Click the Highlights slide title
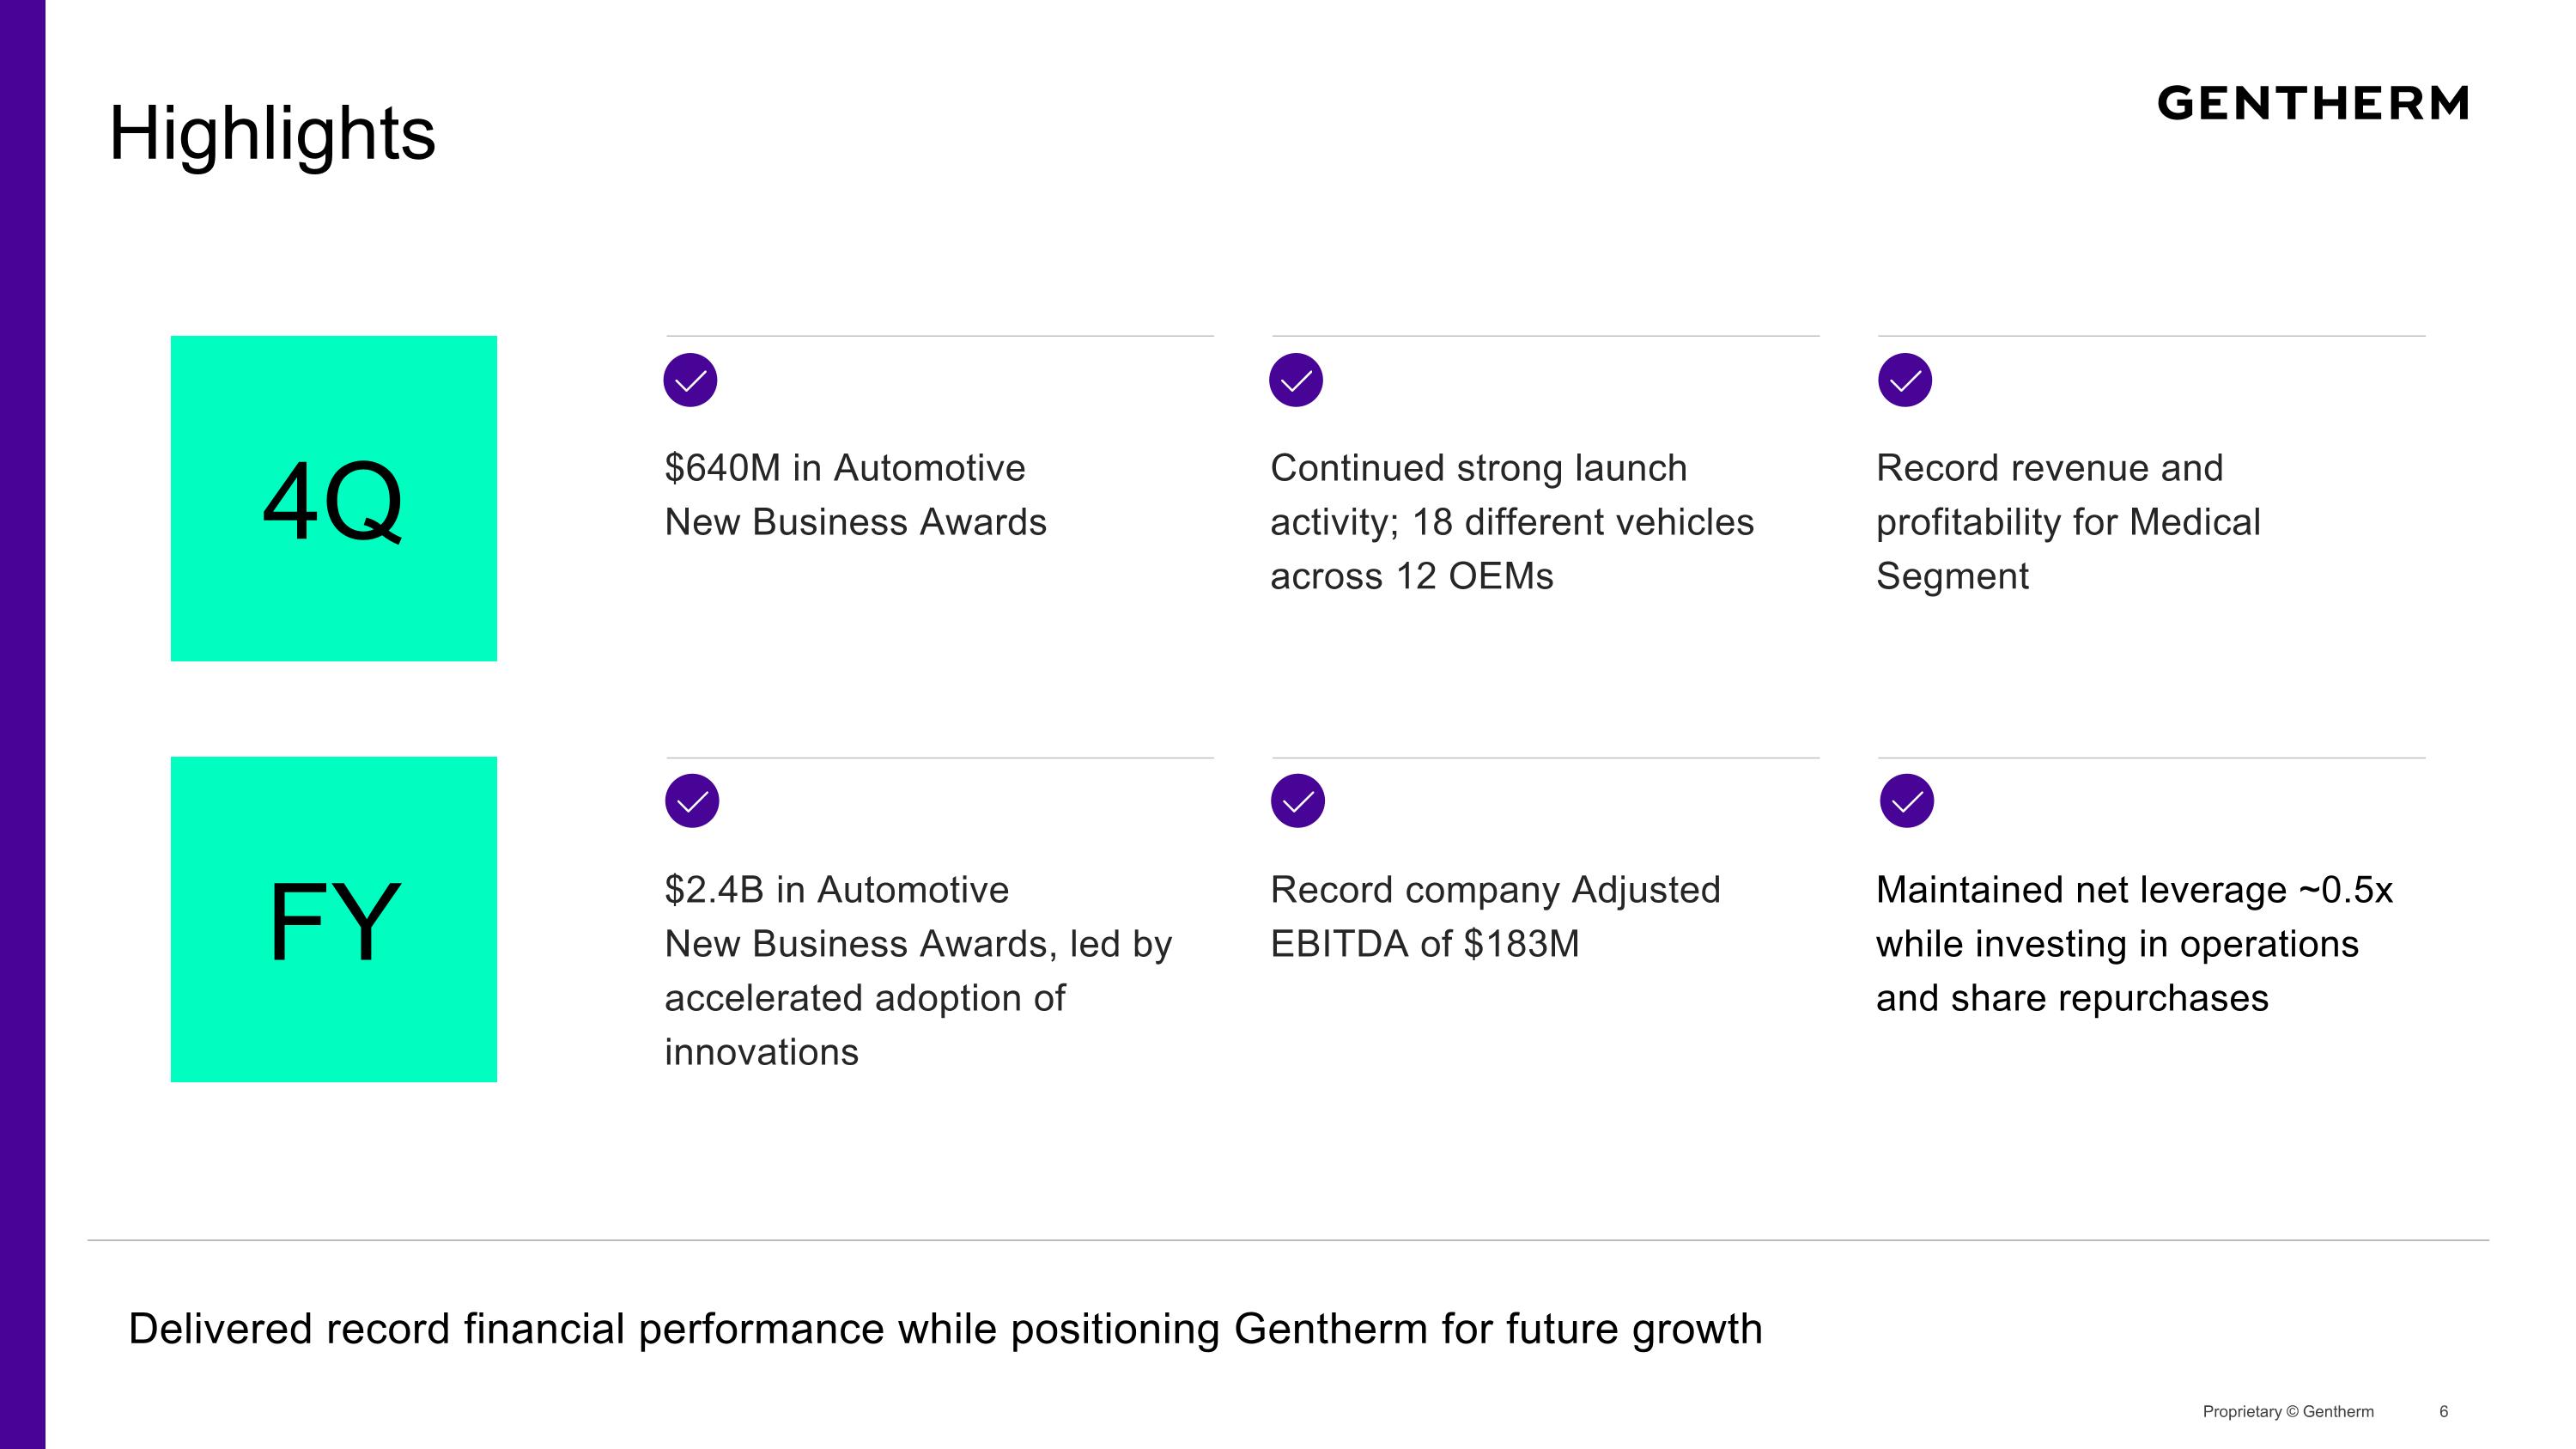The height and width of the screenshot is (1449, 2576). (272, 133)
